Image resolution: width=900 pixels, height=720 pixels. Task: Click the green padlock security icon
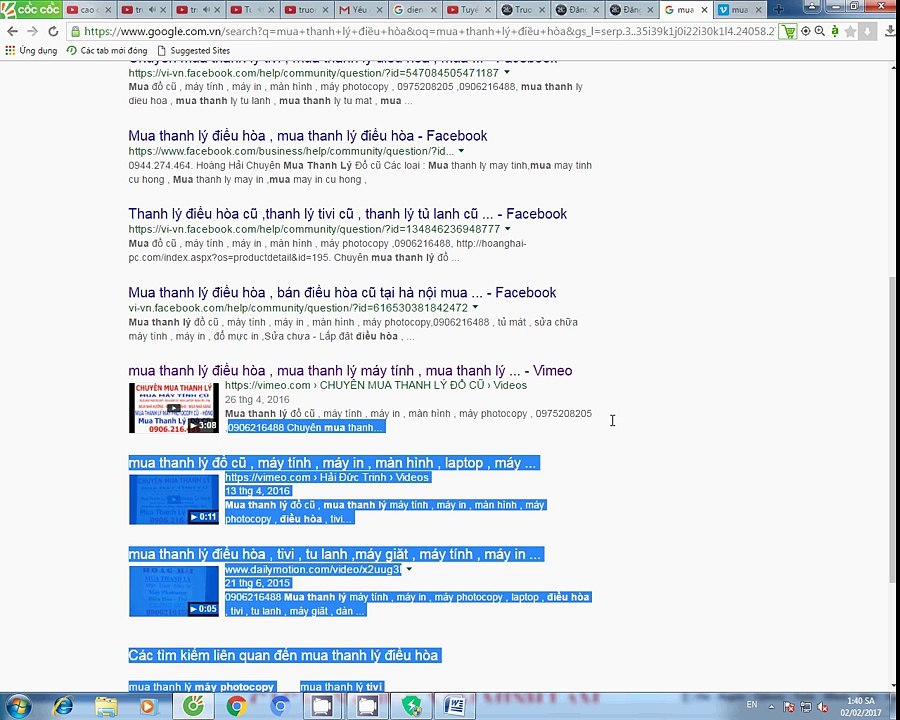pyautogui.click(x=75, y=32)
